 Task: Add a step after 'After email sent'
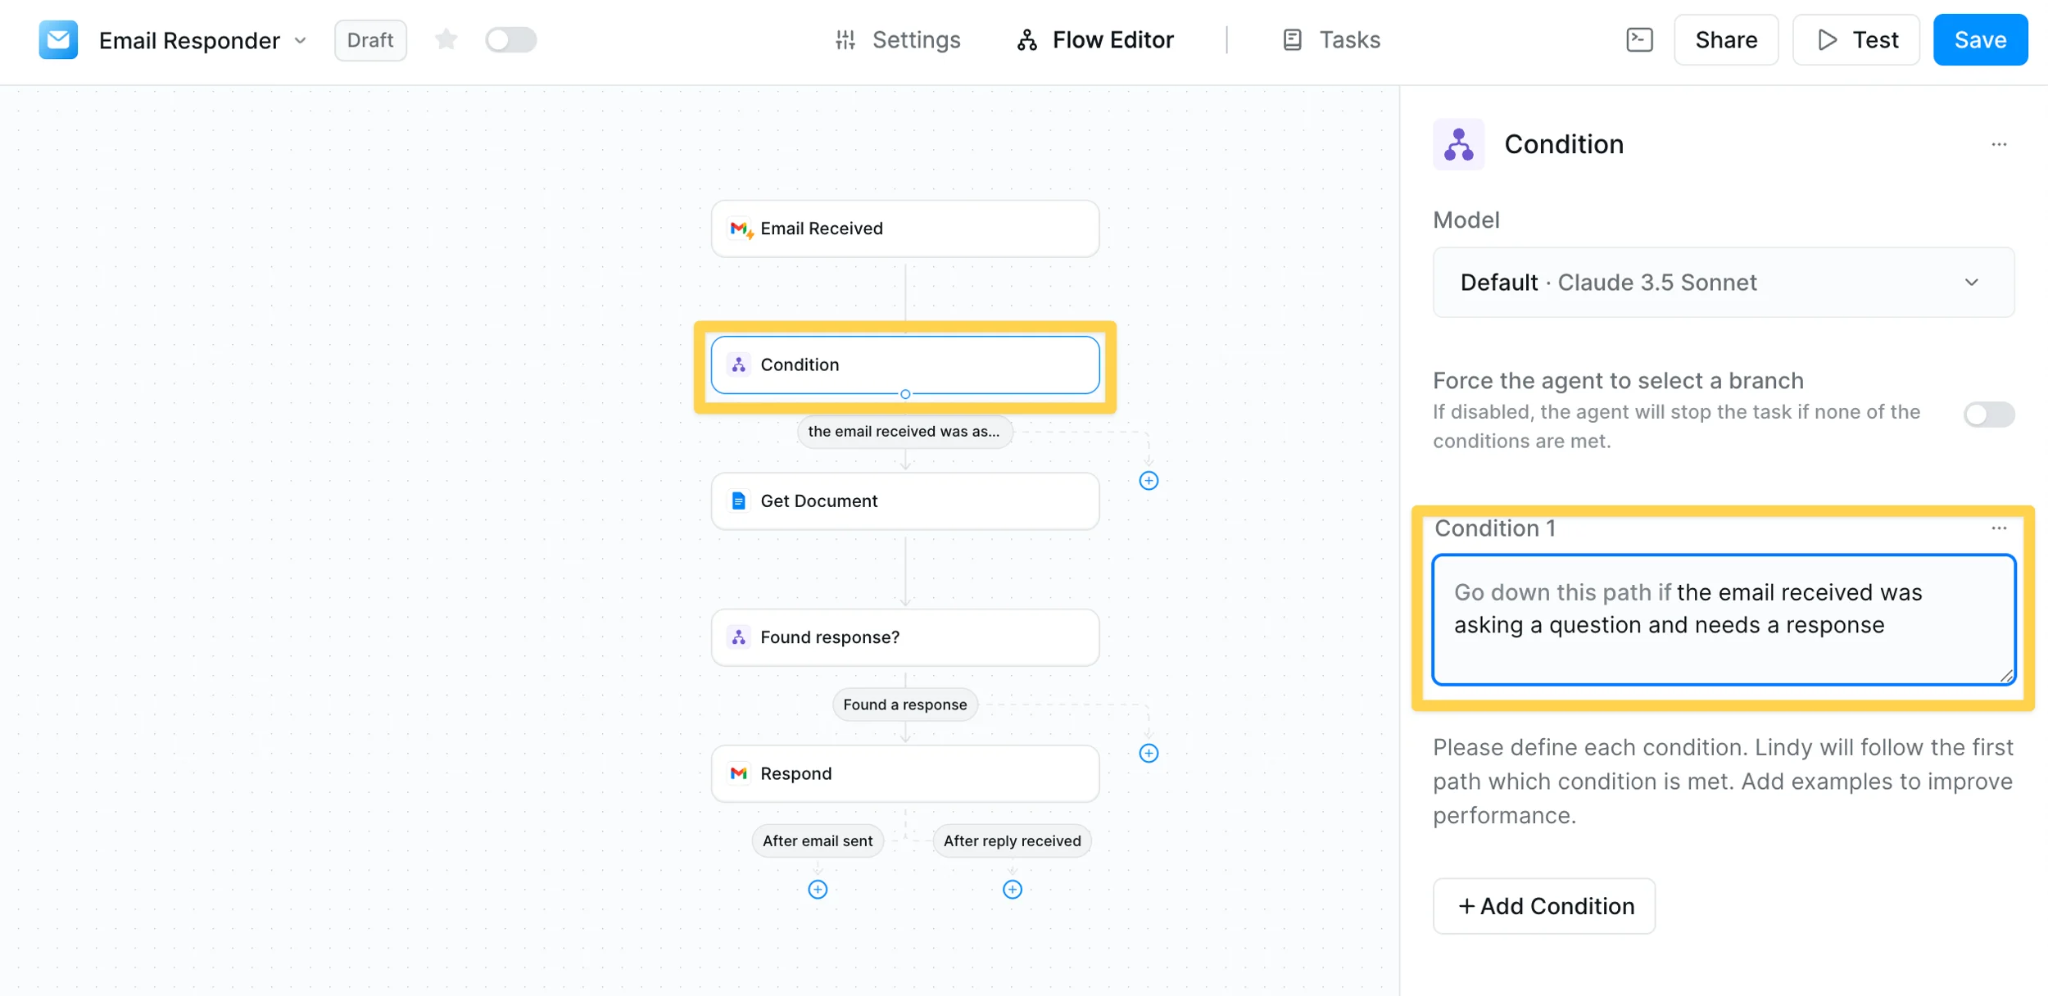click(817, 889)
